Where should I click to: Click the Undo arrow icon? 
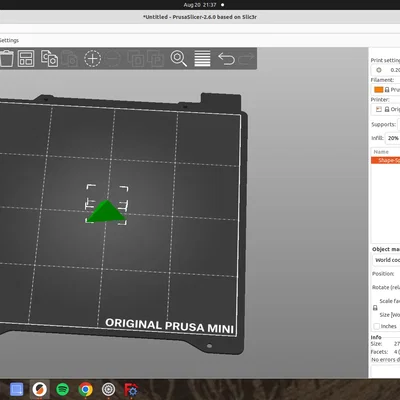[226, 59]
